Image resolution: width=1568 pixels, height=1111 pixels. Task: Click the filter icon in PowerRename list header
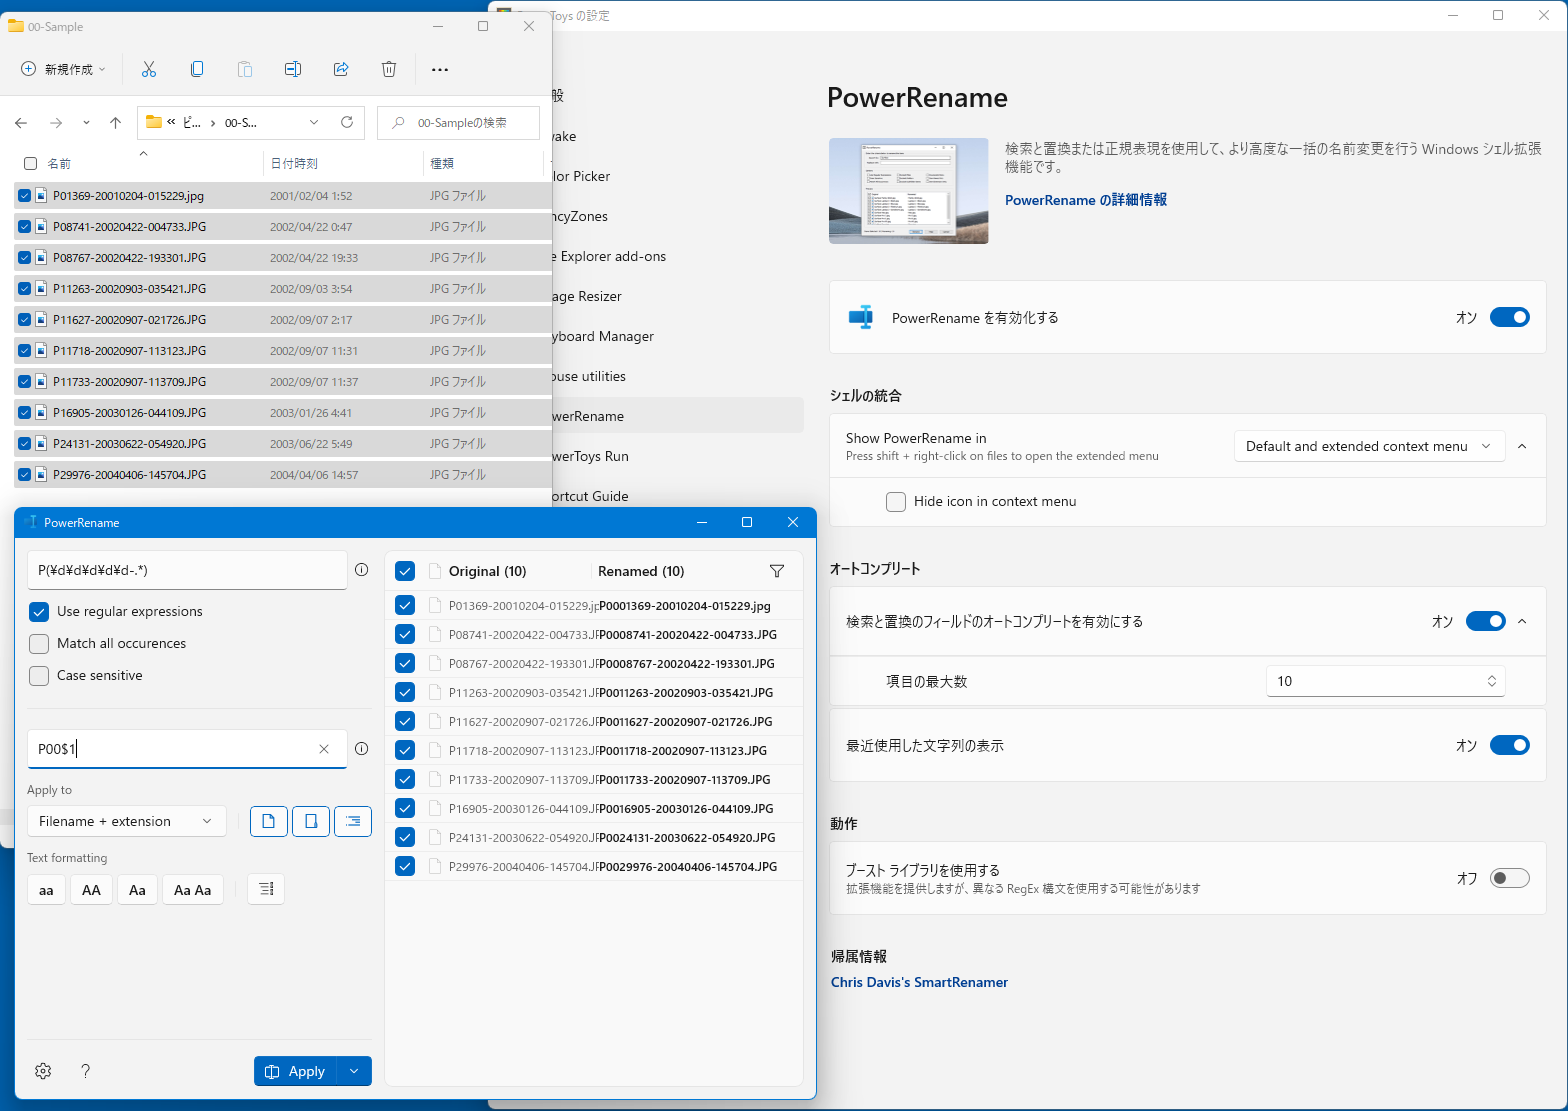776,571
